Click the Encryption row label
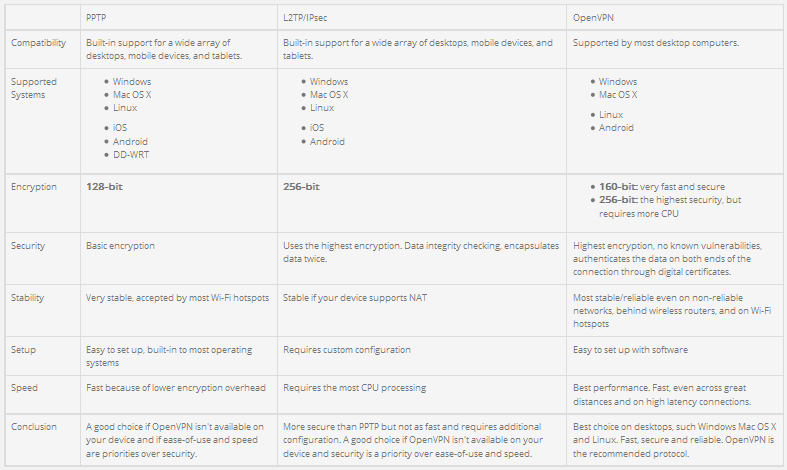787x470 pixels. (34, 187)
